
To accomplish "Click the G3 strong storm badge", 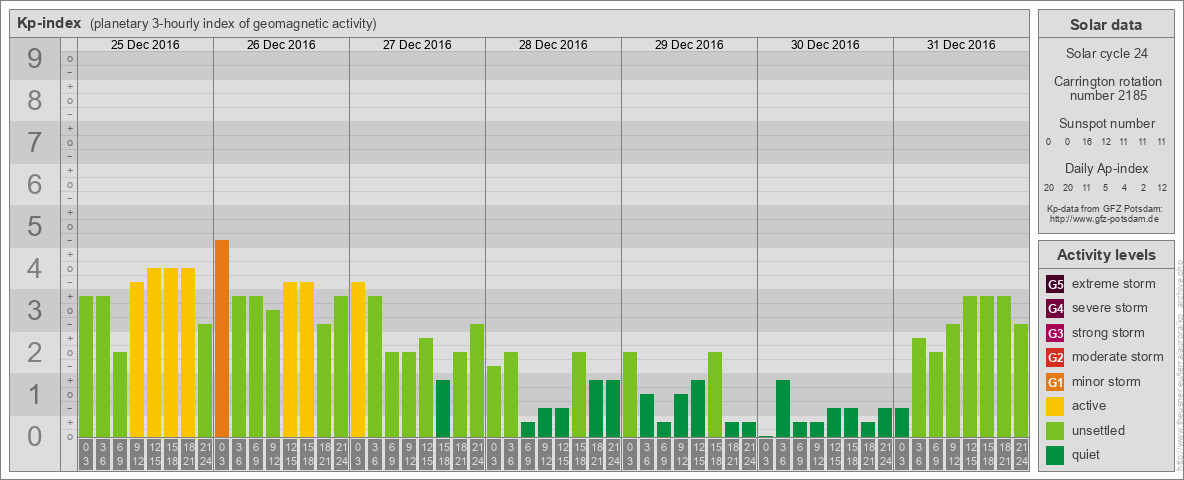I will click(1055, 333).
